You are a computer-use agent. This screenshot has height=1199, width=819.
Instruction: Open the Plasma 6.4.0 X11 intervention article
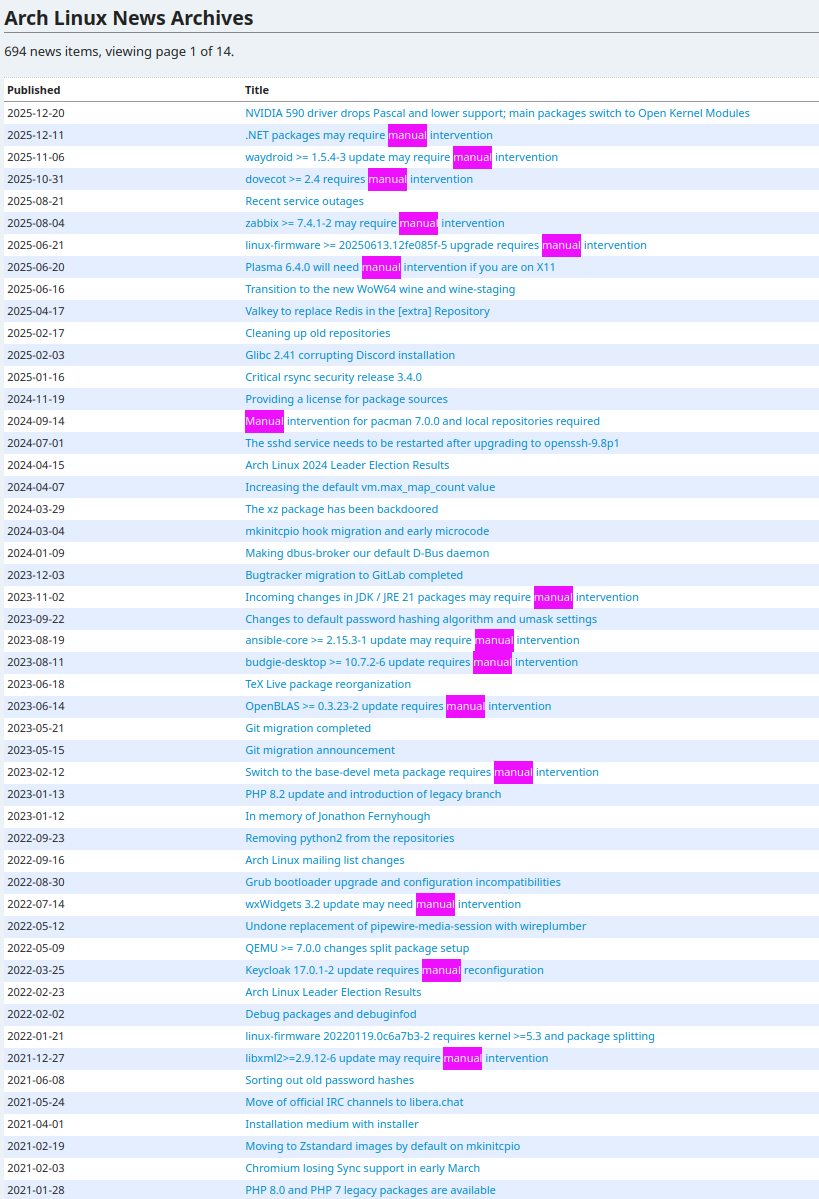[x=400, y=268]
